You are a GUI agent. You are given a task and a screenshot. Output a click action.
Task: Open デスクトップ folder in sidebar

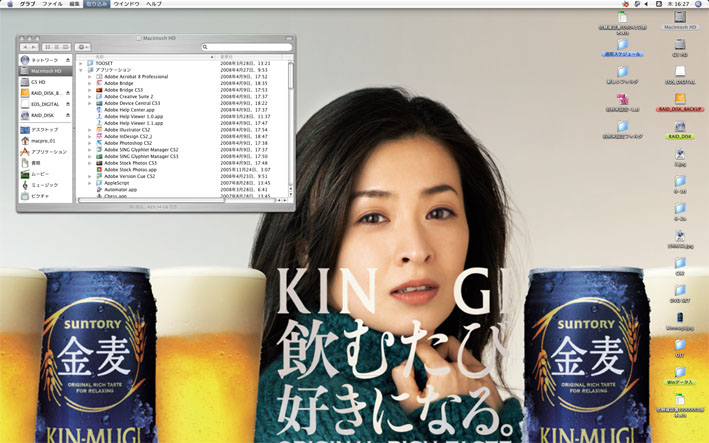coord(44,130)
